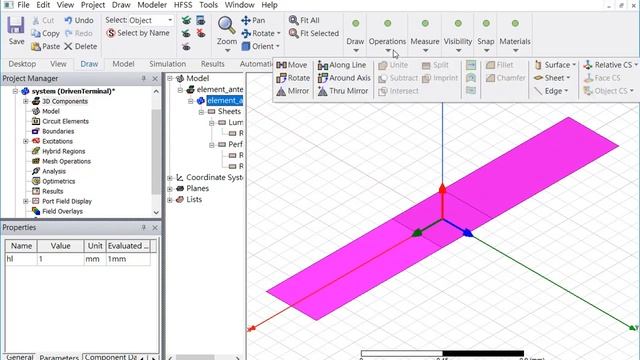Switch to the Results ribbon tab

point(213,64)
